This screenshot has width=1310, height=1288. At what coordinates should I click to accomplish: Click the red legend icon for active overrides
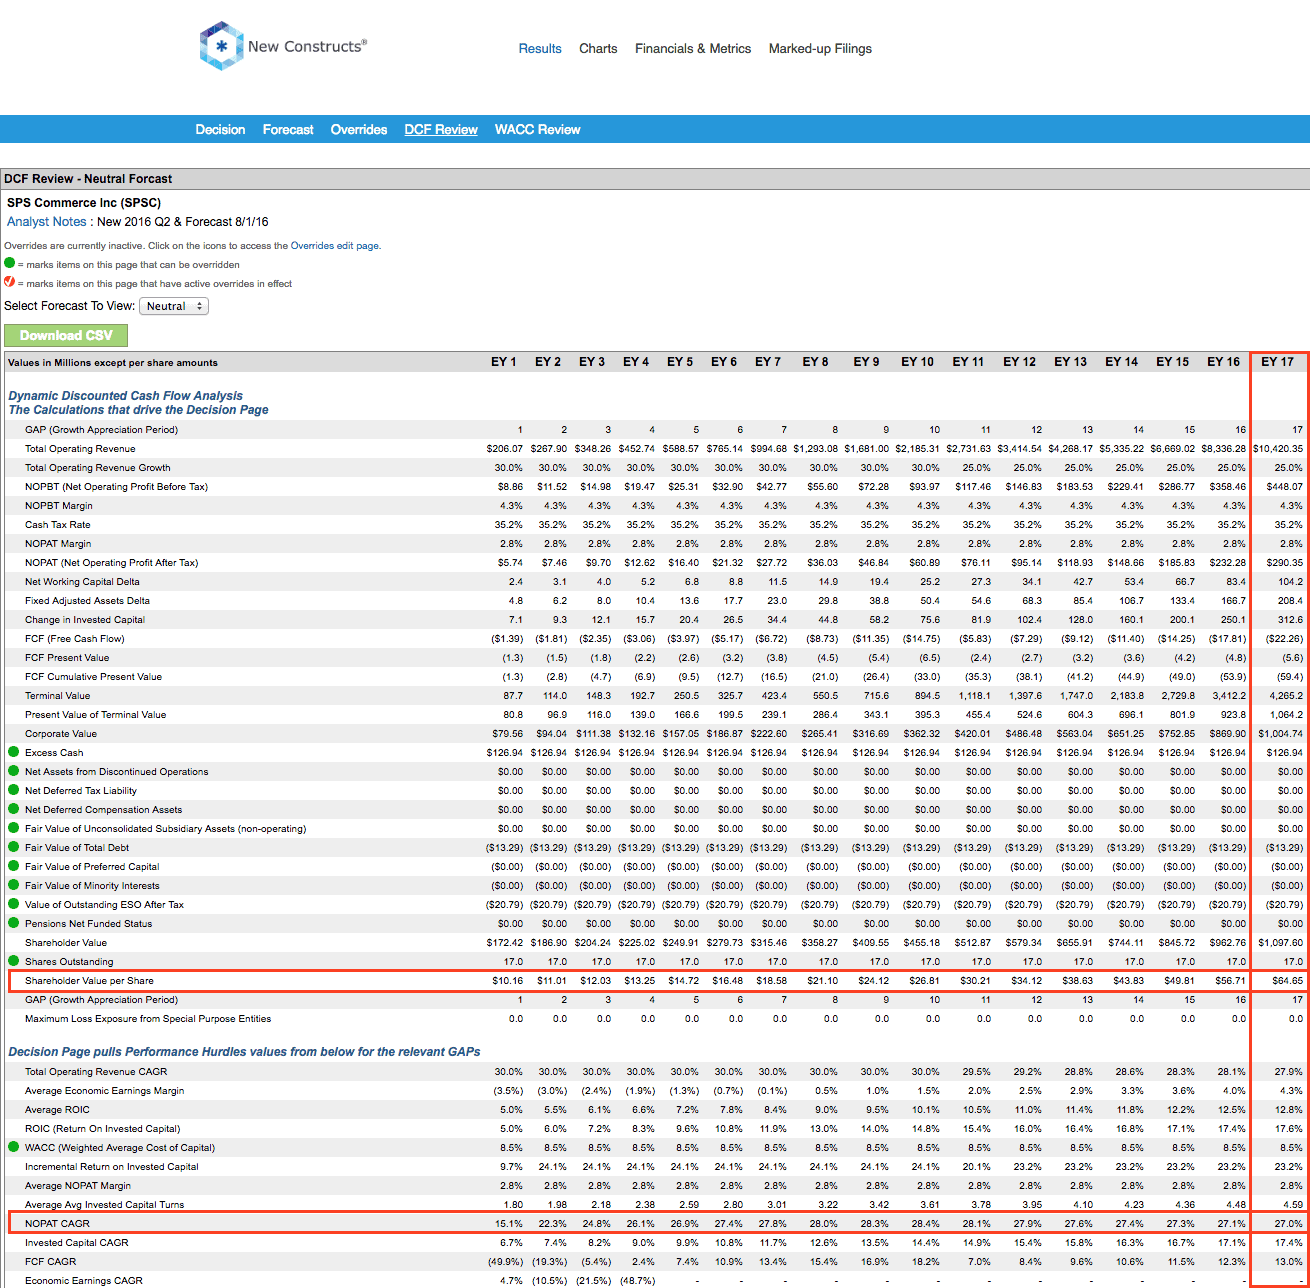tap(10, 282)
